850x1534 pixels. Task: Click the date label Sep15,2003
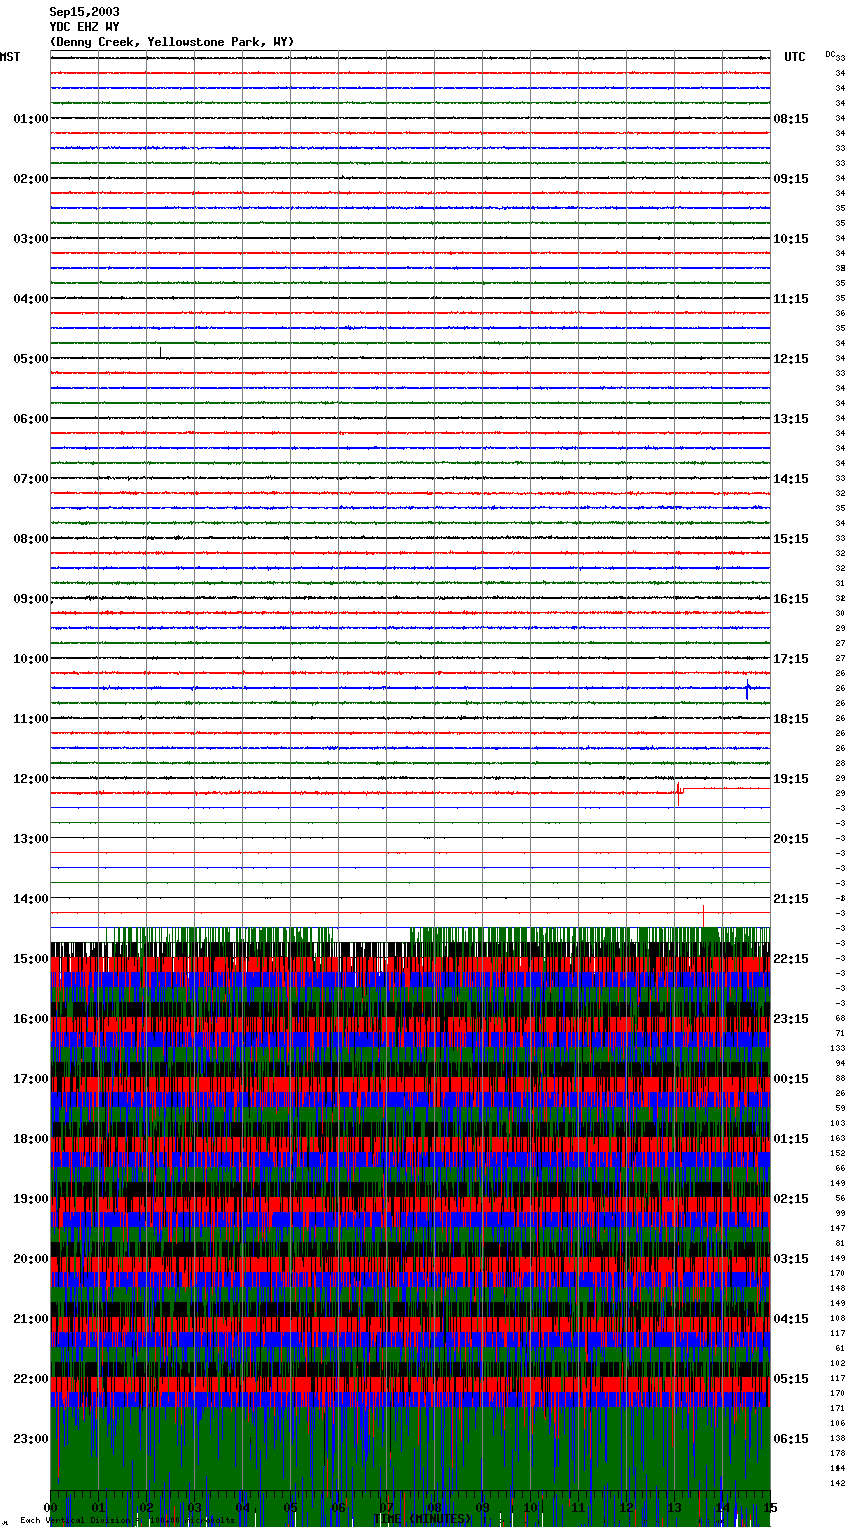coord(85,12)
